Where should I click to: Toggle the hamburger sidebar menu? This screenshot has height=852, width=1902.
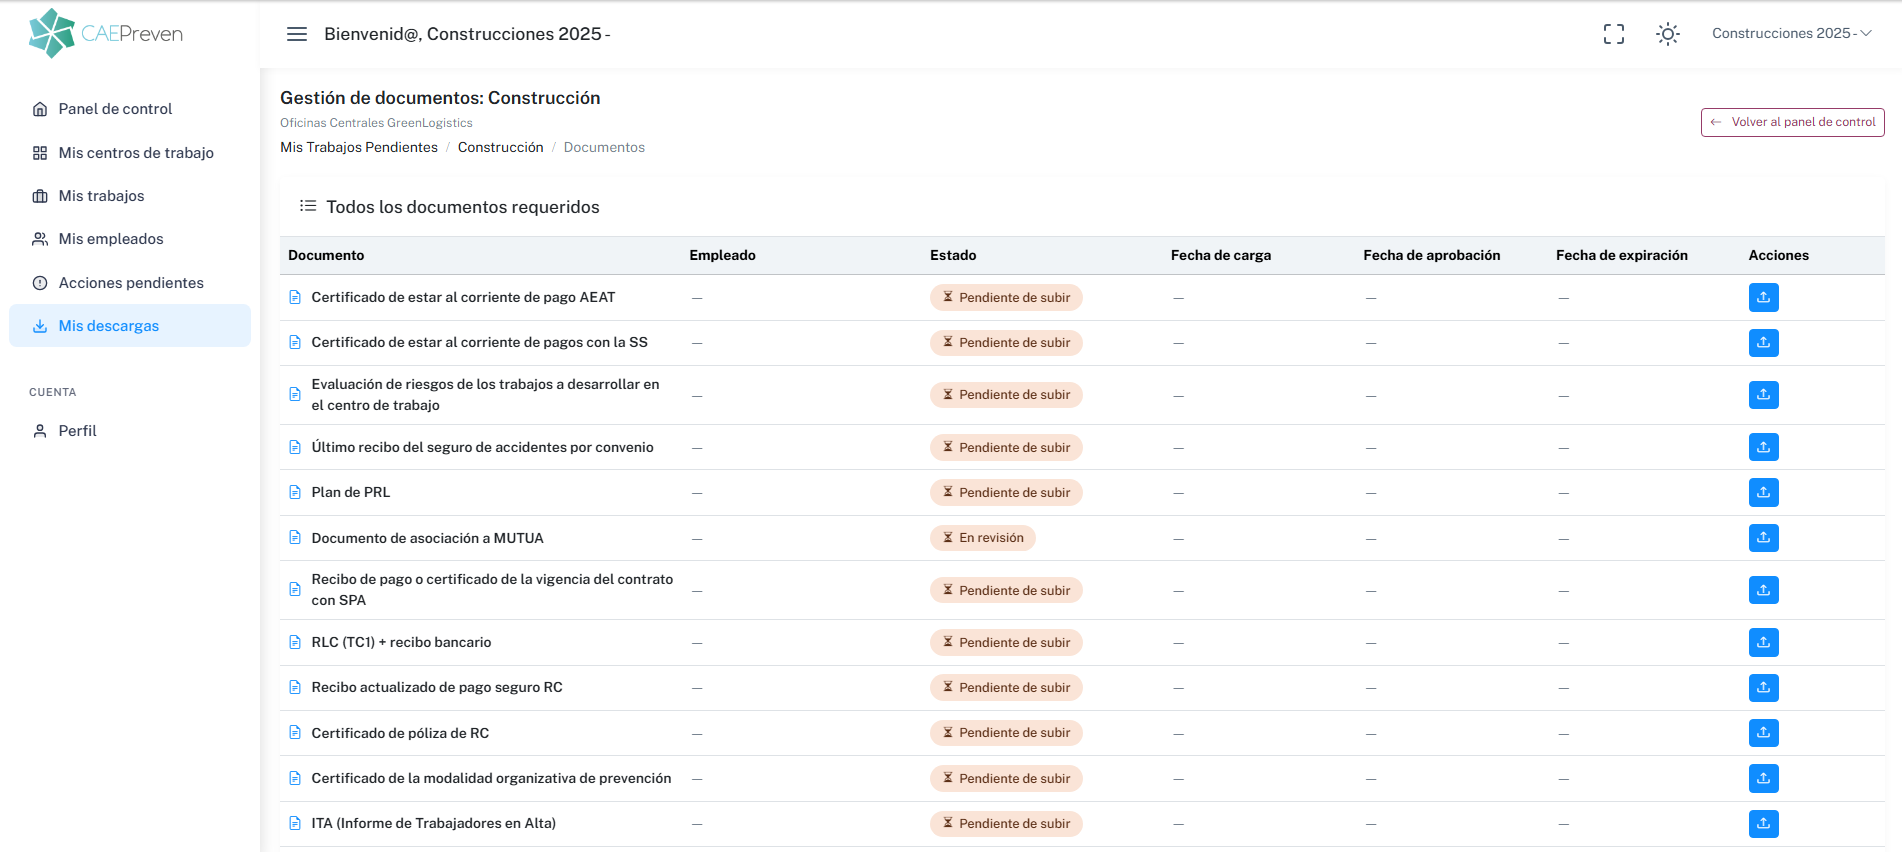(297, 34)
